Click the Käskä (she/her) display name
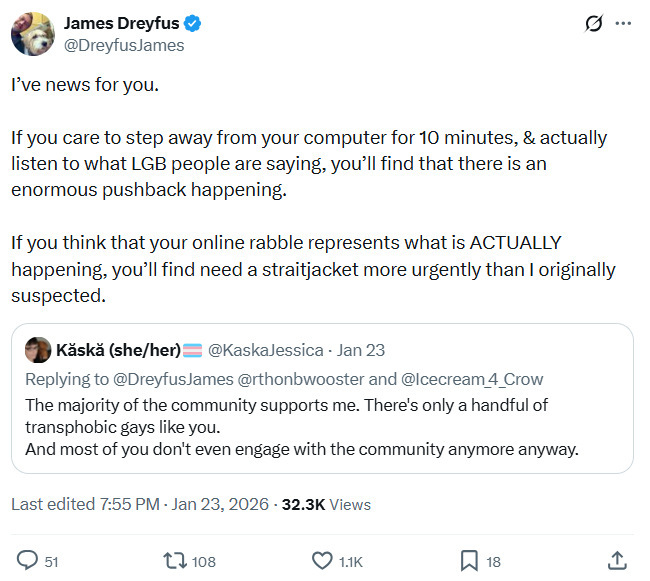Image resolution: width=650 pixels, height=581 pixels. [118, 350]
